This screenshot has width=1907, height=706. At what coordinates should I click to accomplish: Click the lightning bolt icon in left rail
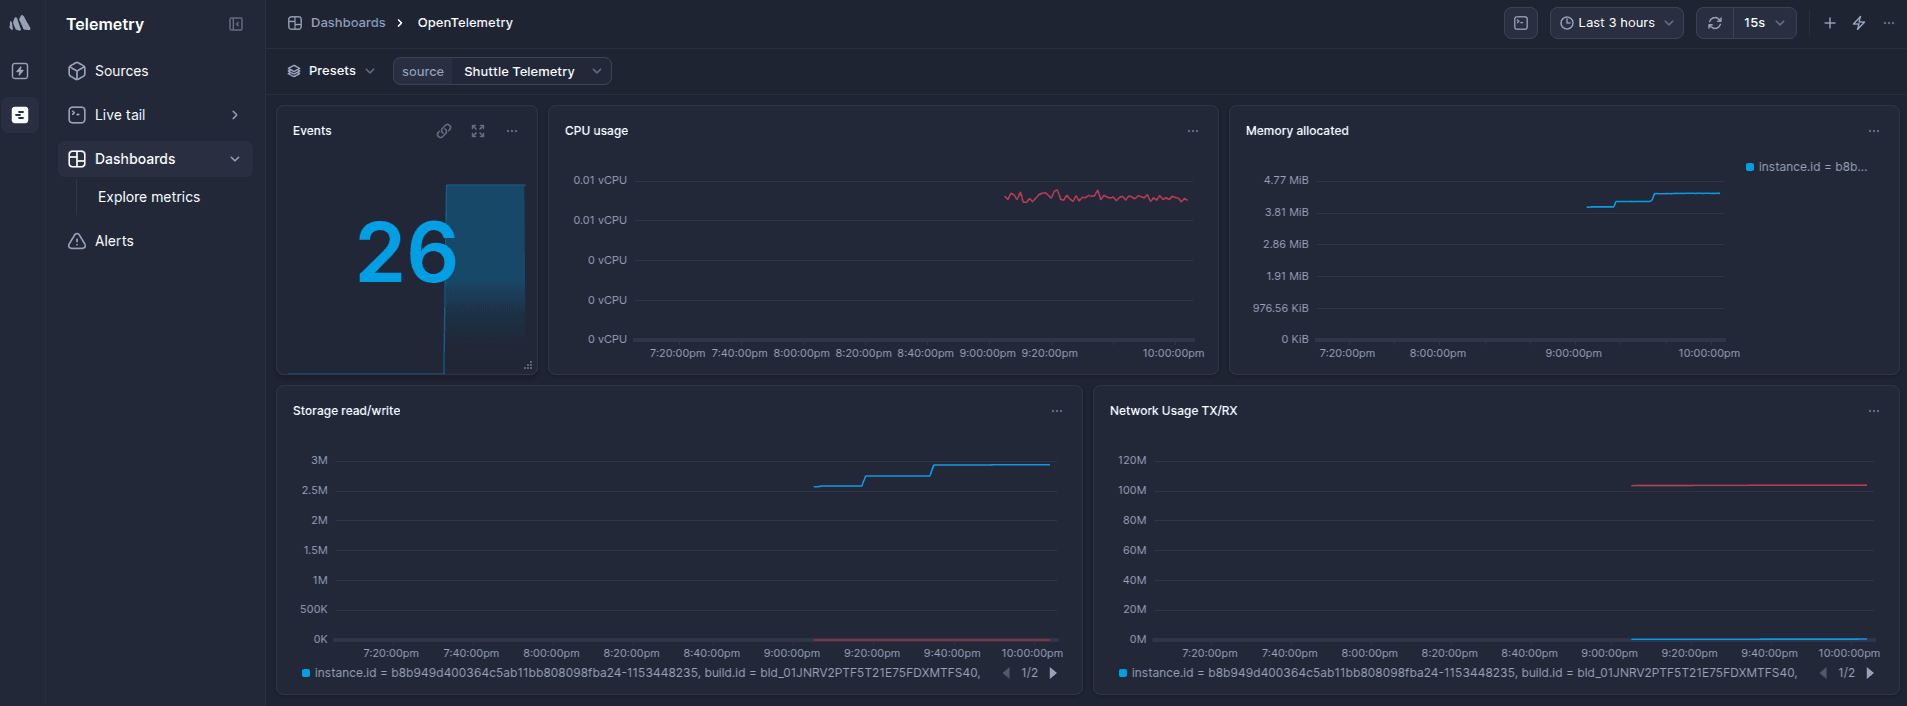tap(20, 71)
